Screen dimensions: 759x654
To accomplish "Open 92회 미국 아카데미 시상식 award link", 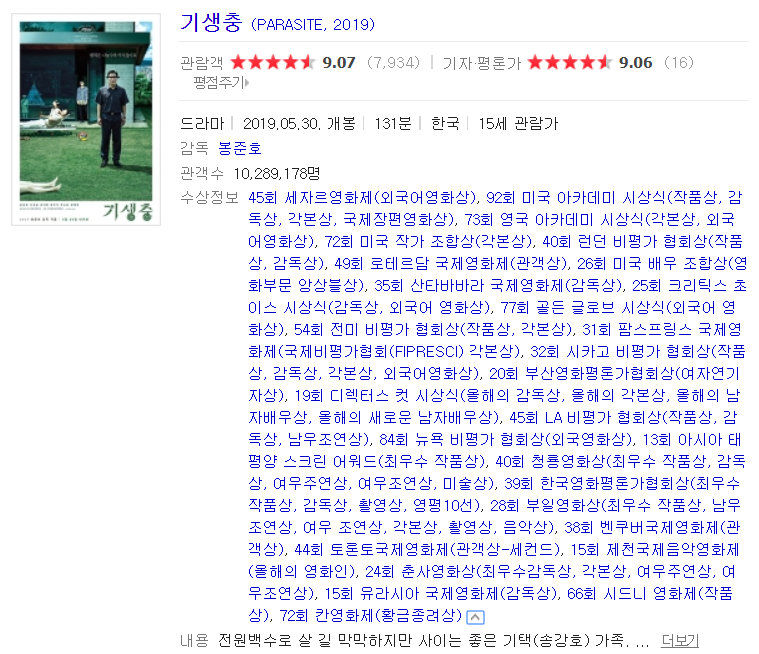I will [576, 198].
